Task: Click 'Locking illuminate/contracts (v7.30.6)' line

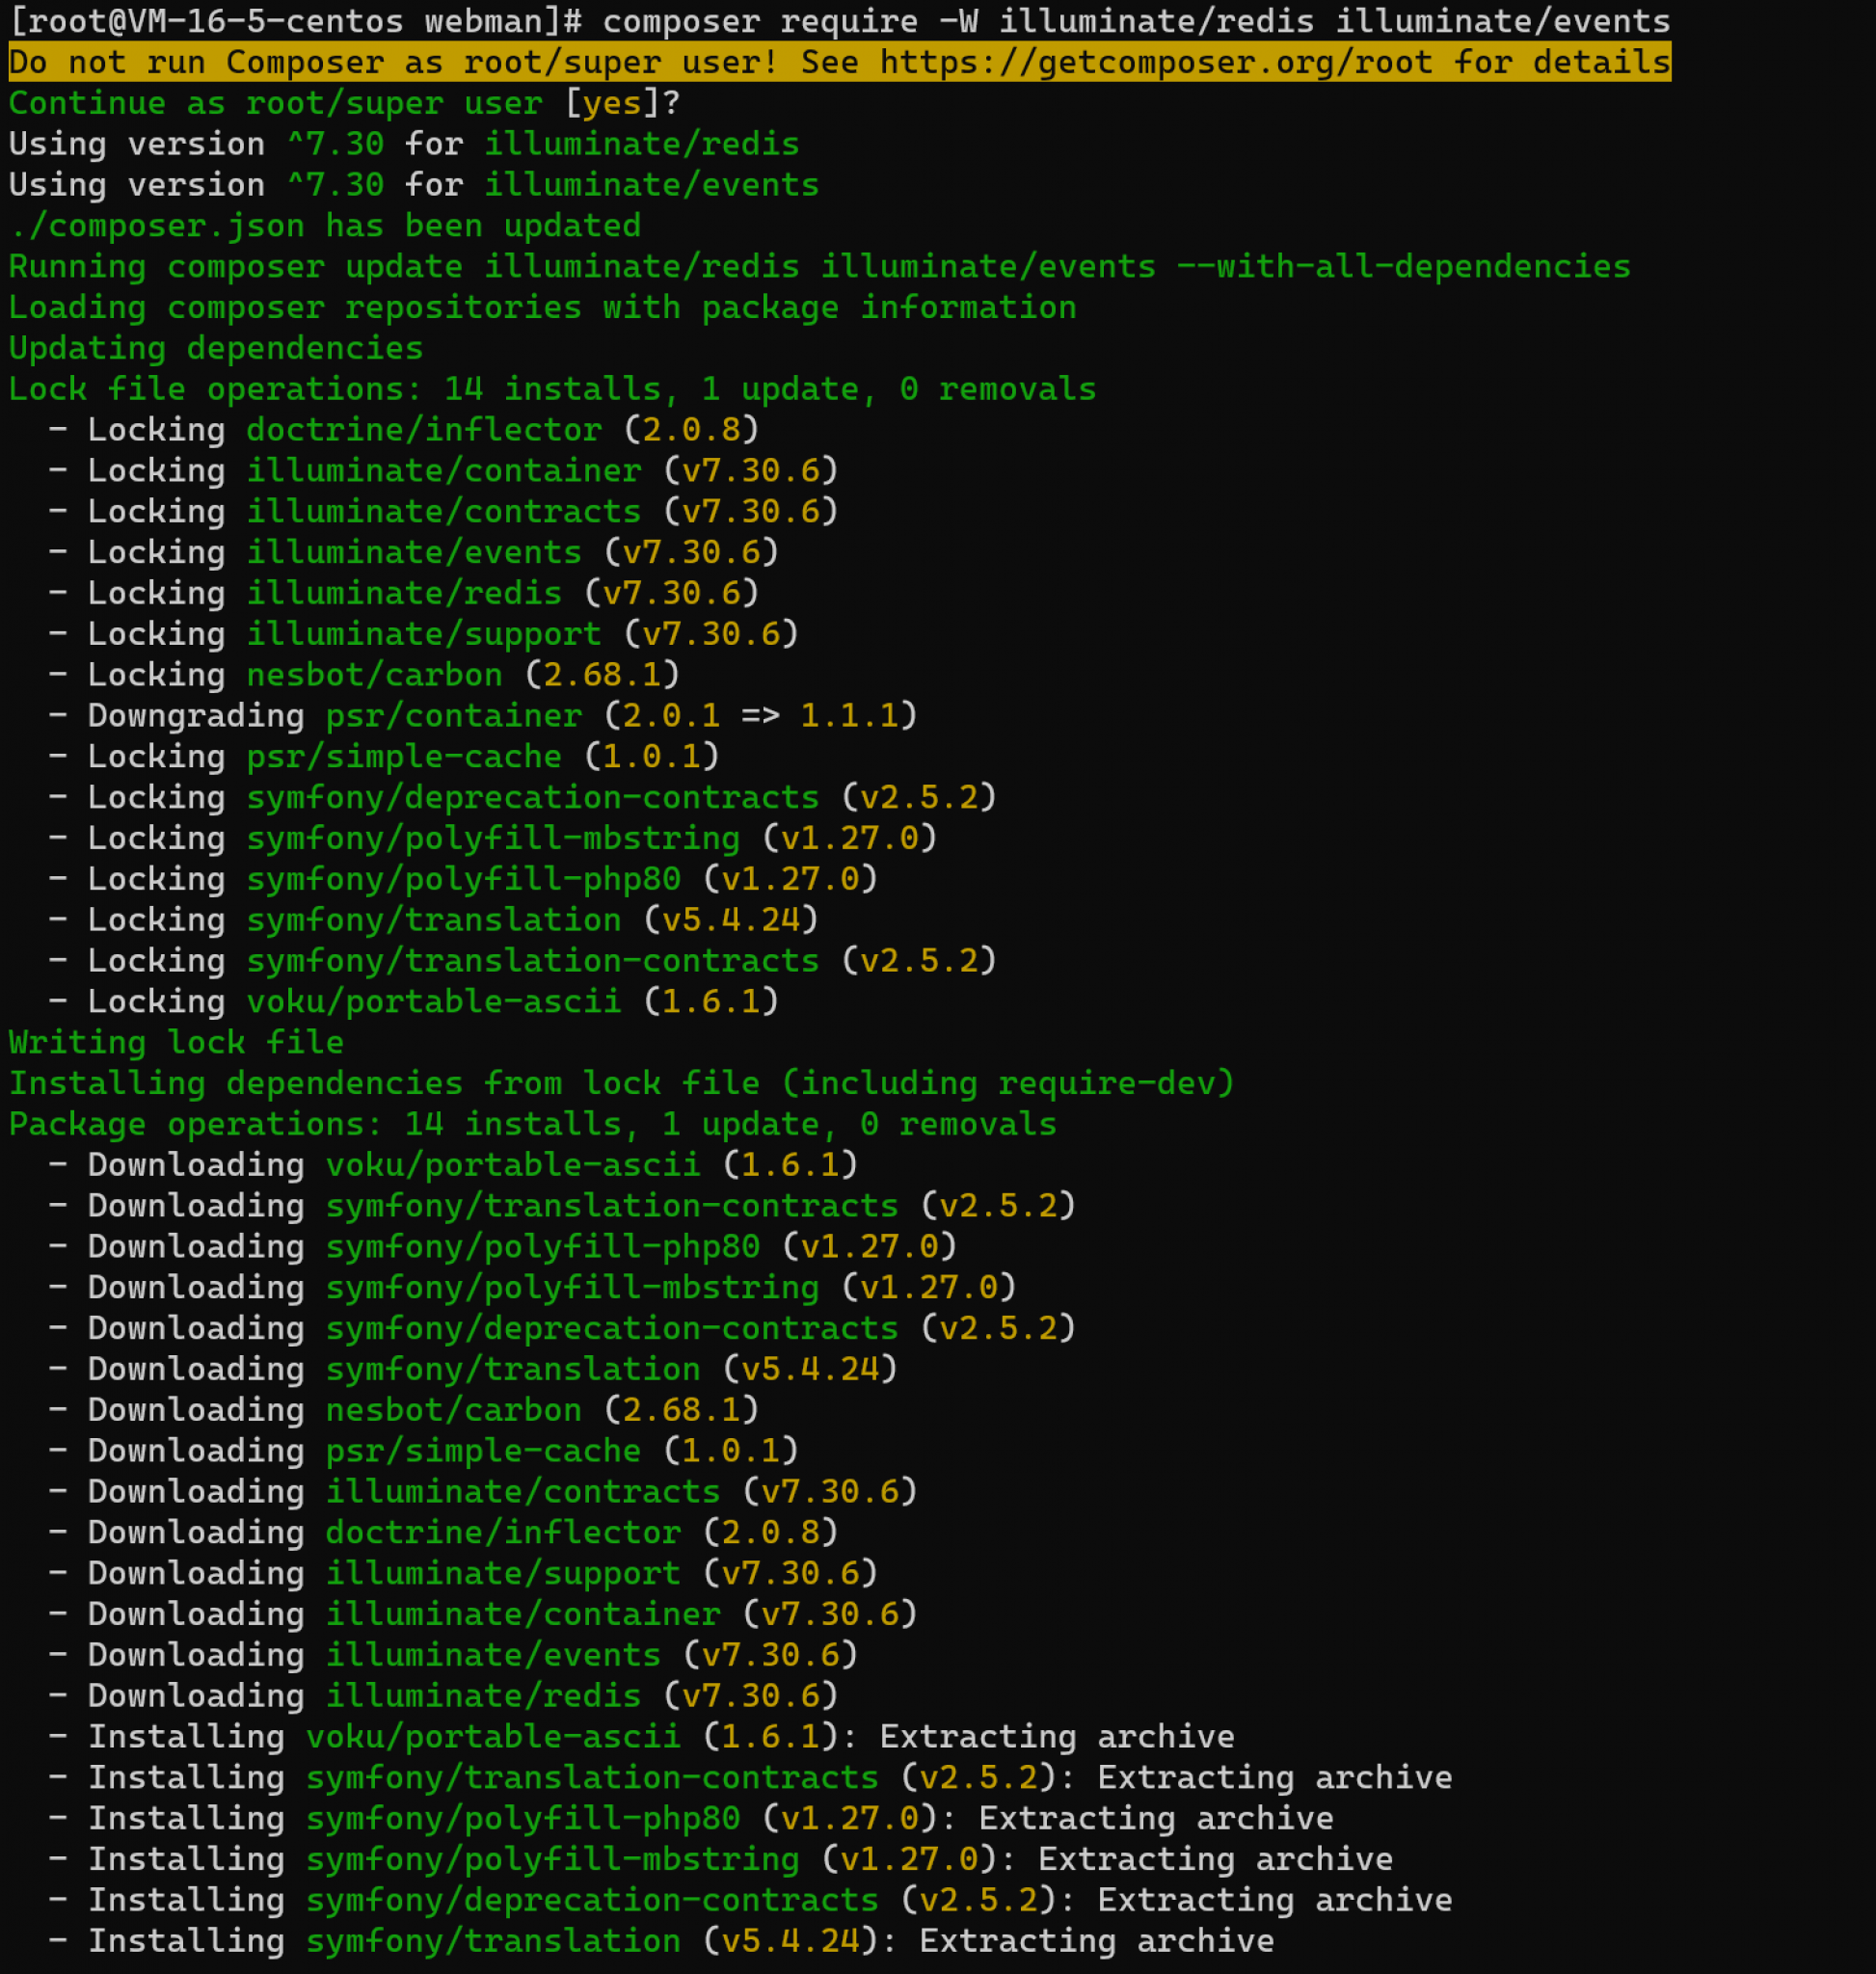Action: click(443, 512)
